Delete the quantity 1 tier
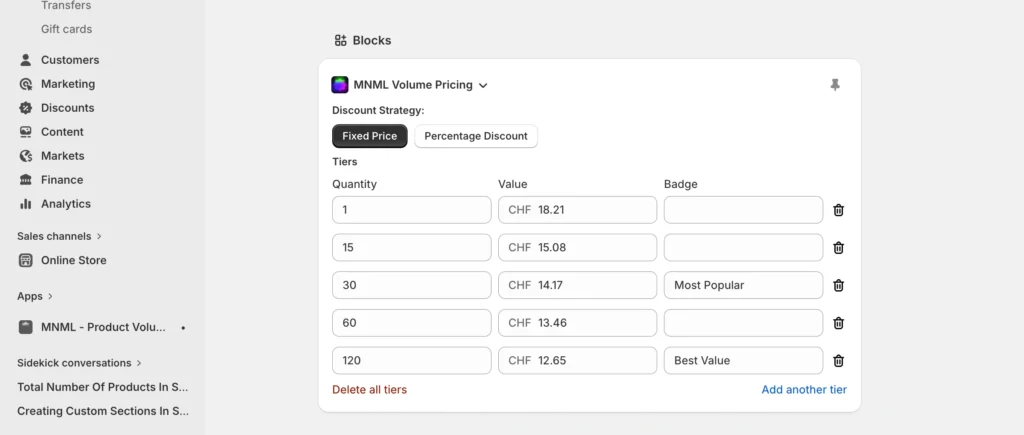The height and width of the screenshot is (435, 1024). (839, 210)
